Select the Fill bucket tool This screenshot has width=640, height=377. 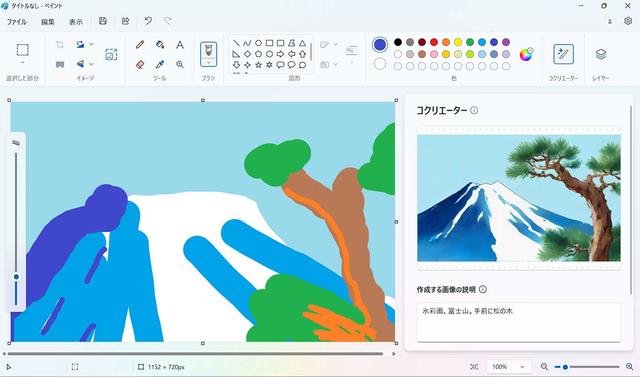click(x=160, y=44)
